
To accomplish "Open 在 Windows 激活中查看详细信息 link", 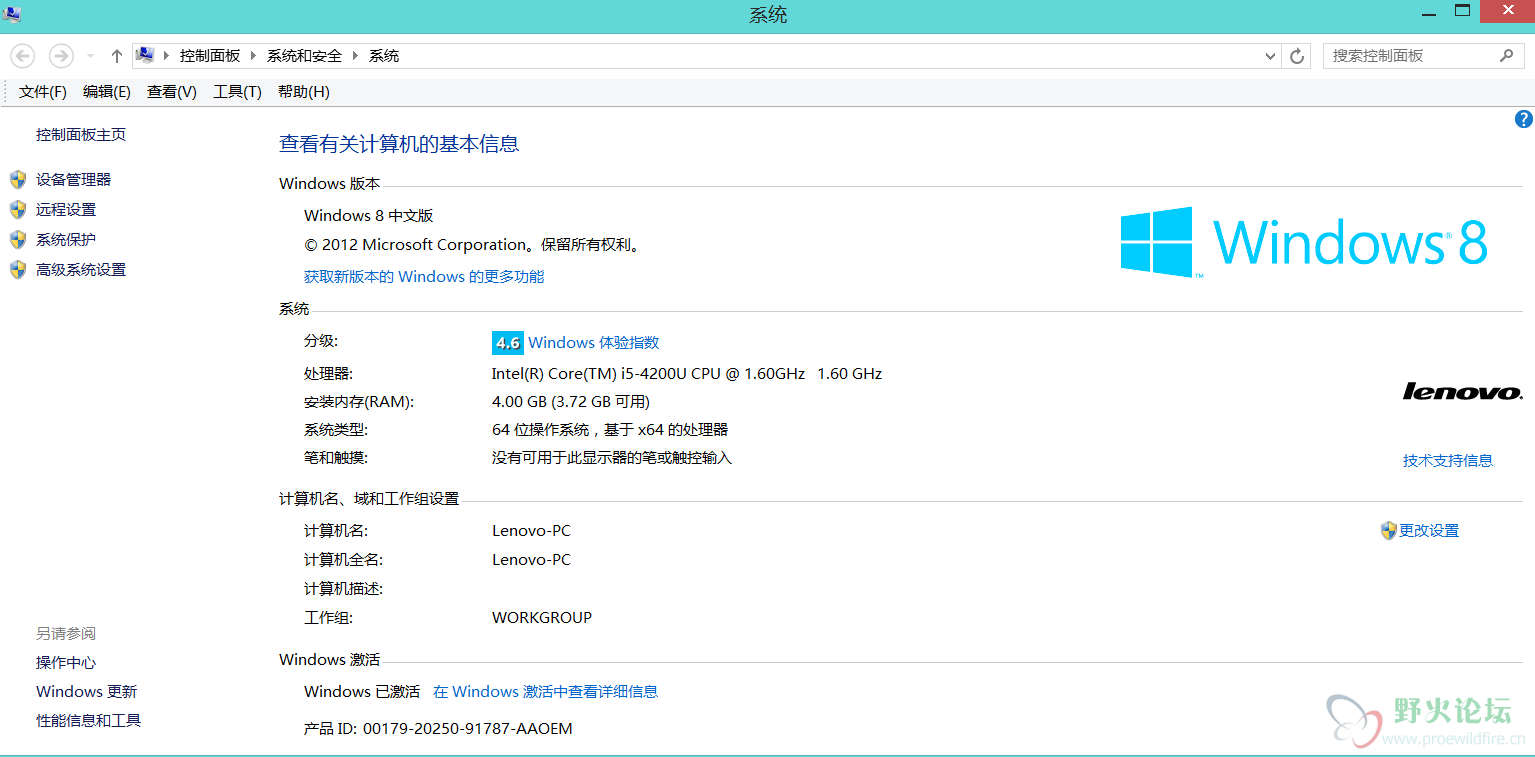I will [545, 692].
